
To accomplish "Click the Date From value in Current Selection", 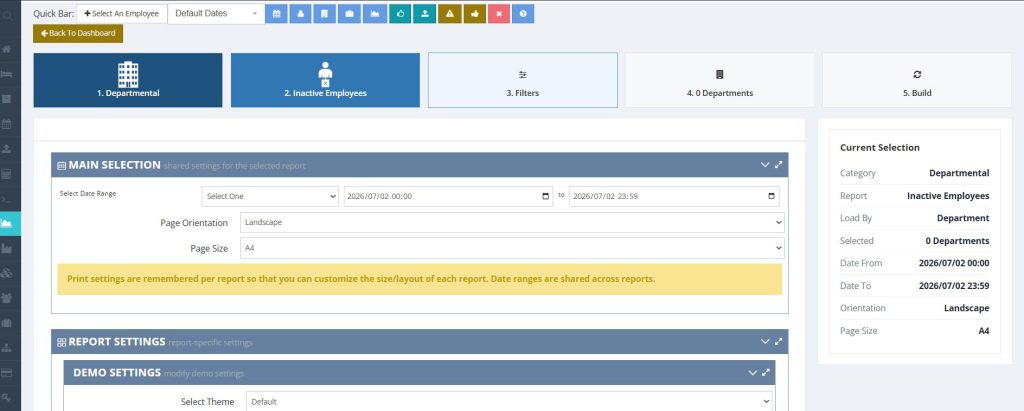I will (x=953, y=263).
